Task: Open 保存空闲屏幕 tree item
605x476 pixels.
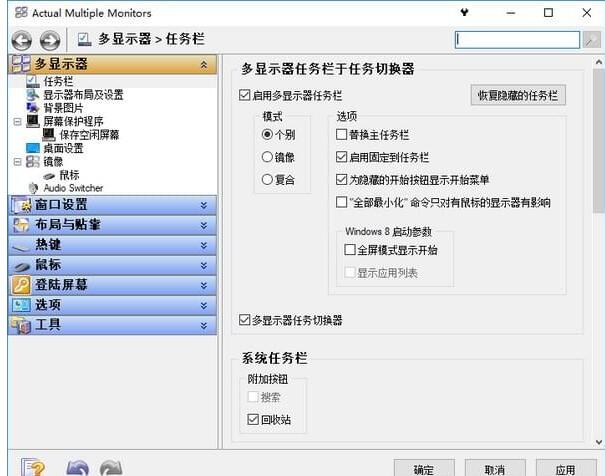Action: pos(89,135)
